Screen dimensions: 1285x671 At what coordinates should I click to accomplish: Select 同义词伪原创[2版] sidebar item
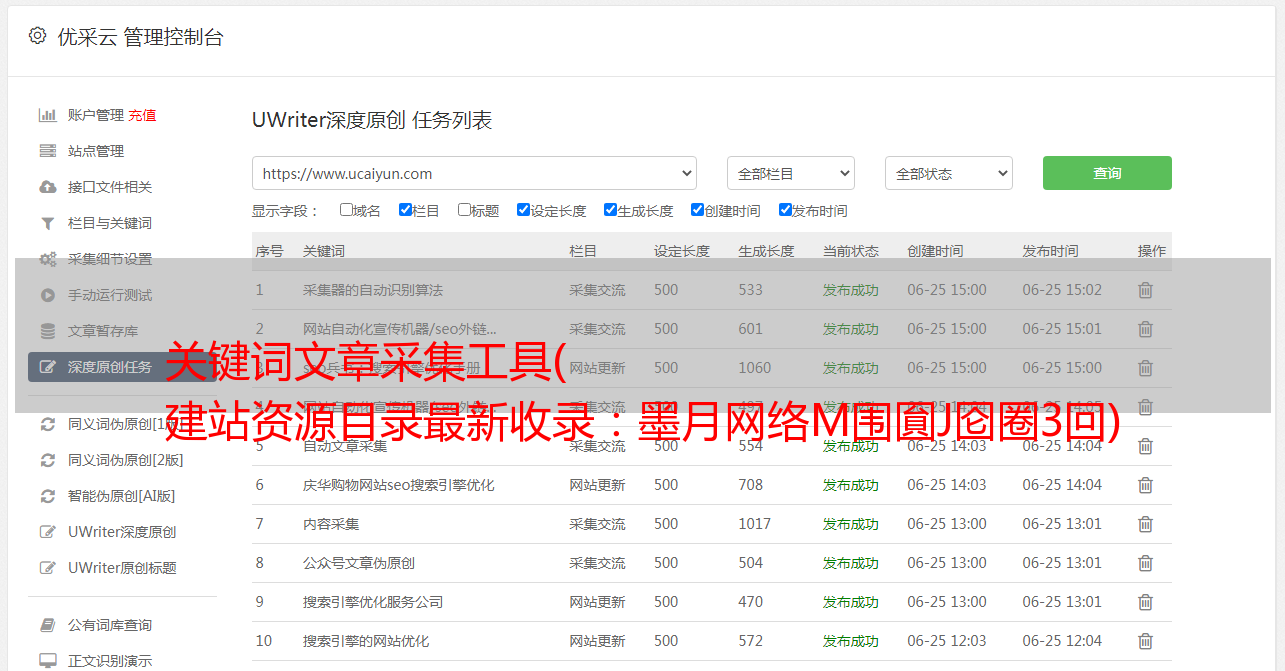(x=125, y=460)
